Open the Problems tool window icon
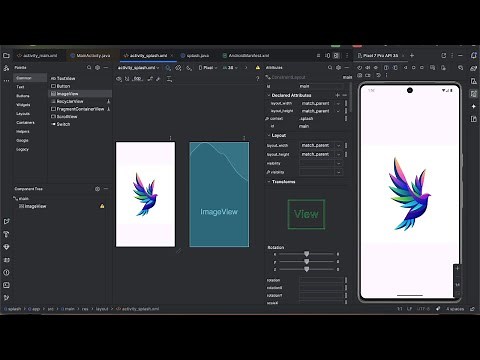The width and height of the screenshot is (480, 360). [x=6, y=273]
